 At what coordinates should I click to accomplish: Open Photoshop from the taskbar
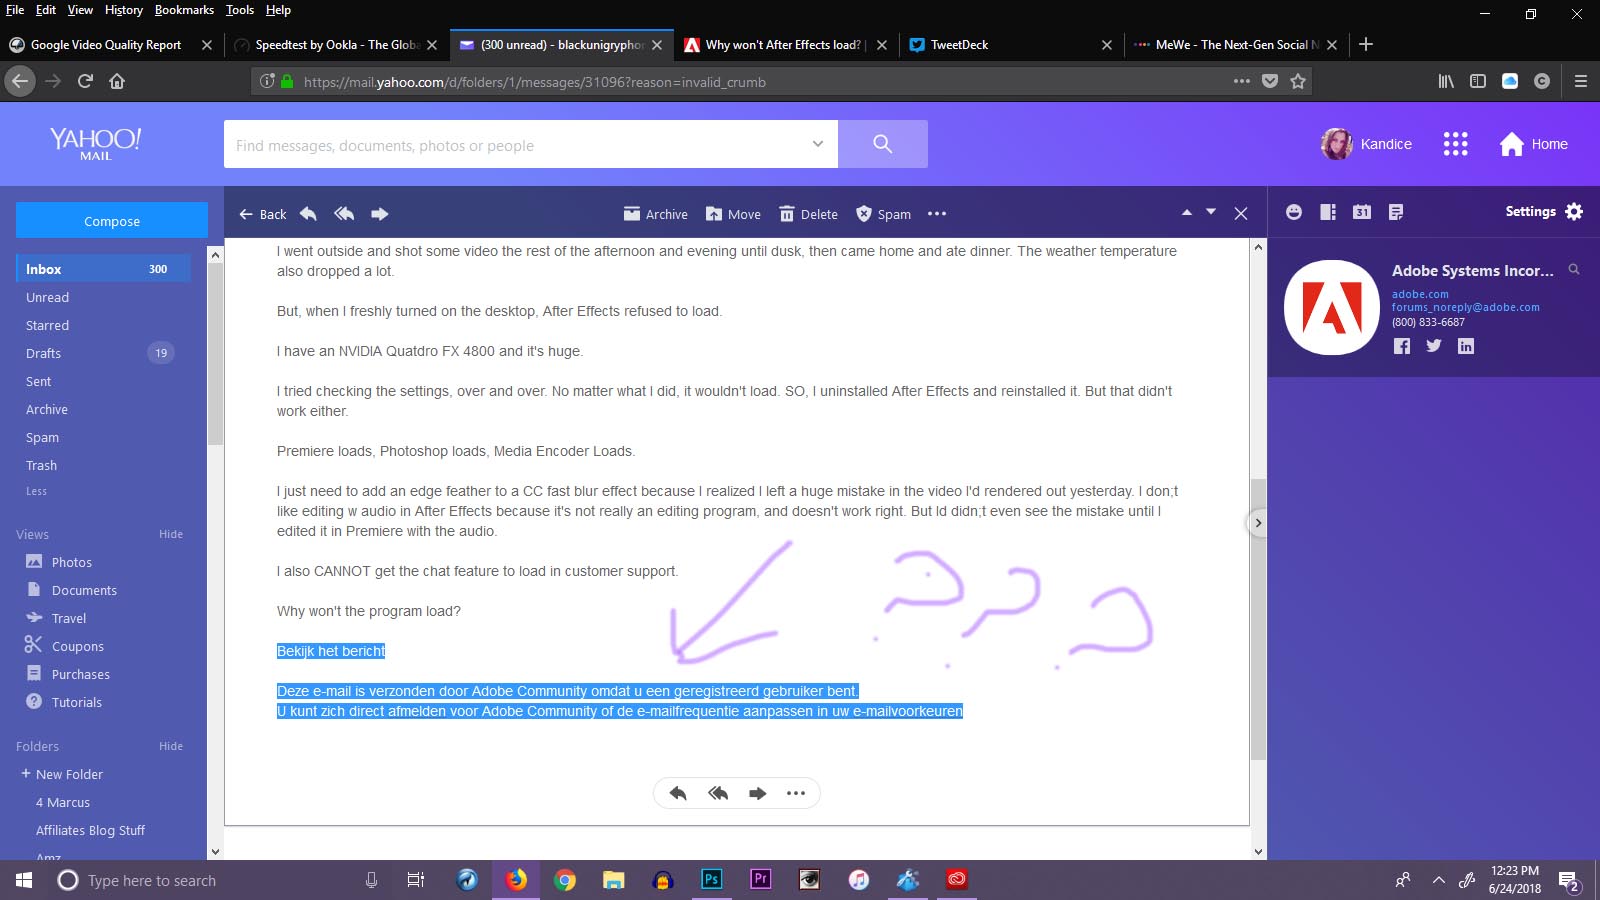711,880
